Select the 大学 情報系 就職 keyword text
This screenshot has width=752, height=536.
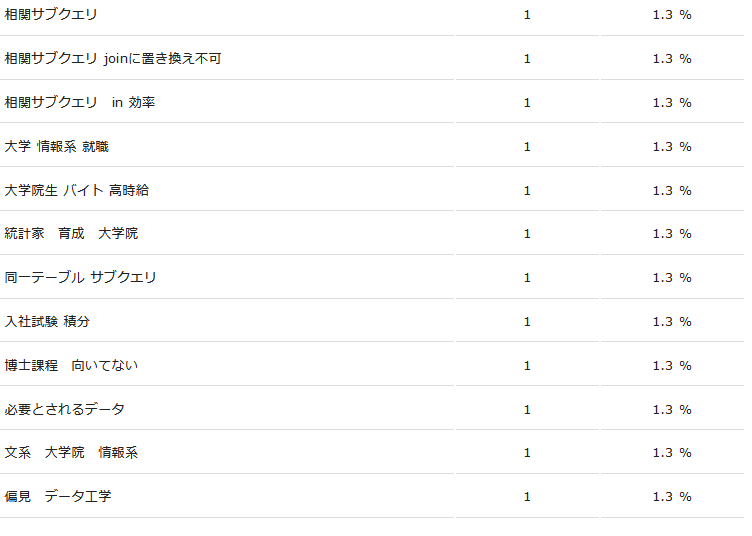(57, 147)
